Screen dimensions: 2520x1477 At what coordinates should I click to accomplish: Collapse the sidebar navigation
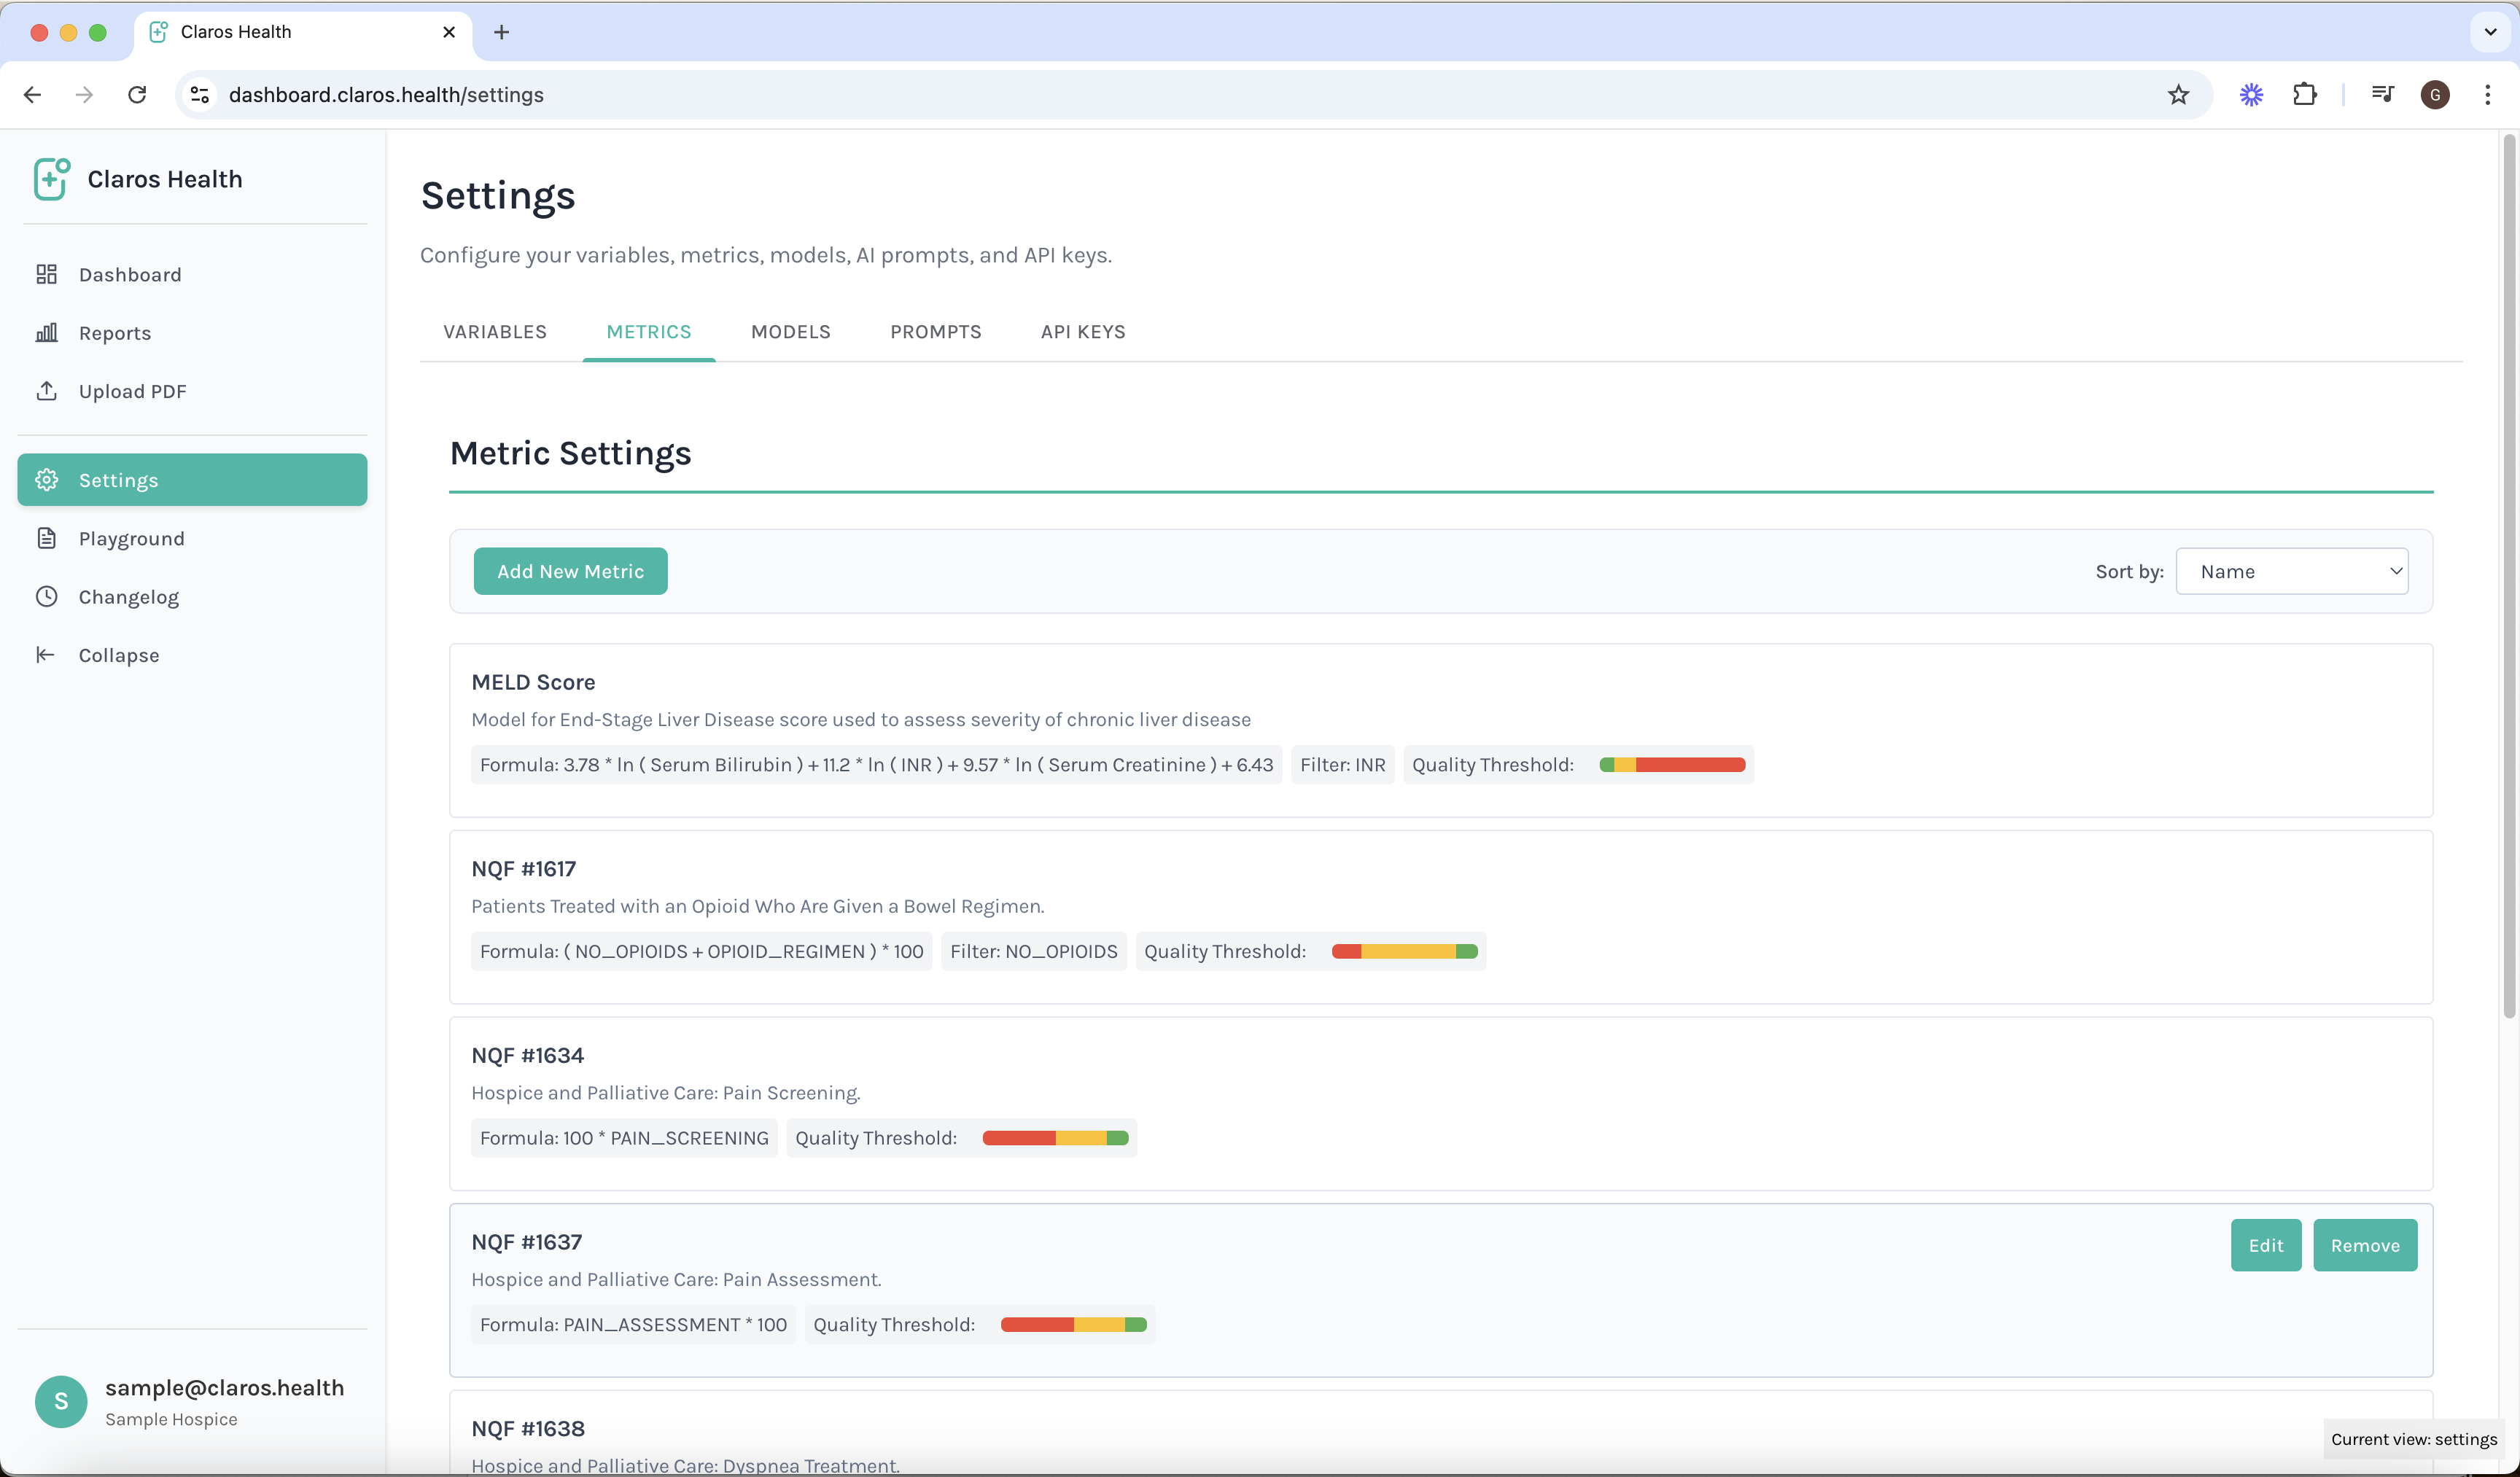pyautogui.click(x=119, y=654)
